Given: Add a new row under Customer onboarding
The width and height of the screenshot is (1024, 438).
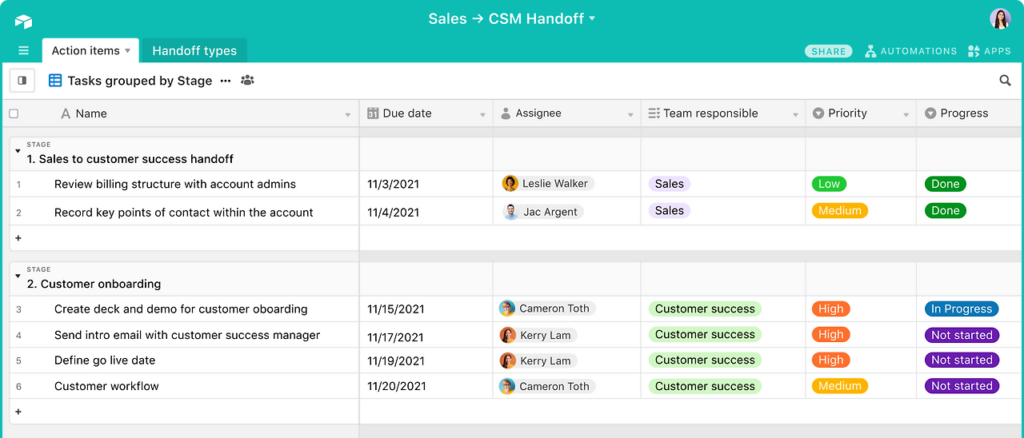Looking at the screenshot, I should (x=18, y=412).
